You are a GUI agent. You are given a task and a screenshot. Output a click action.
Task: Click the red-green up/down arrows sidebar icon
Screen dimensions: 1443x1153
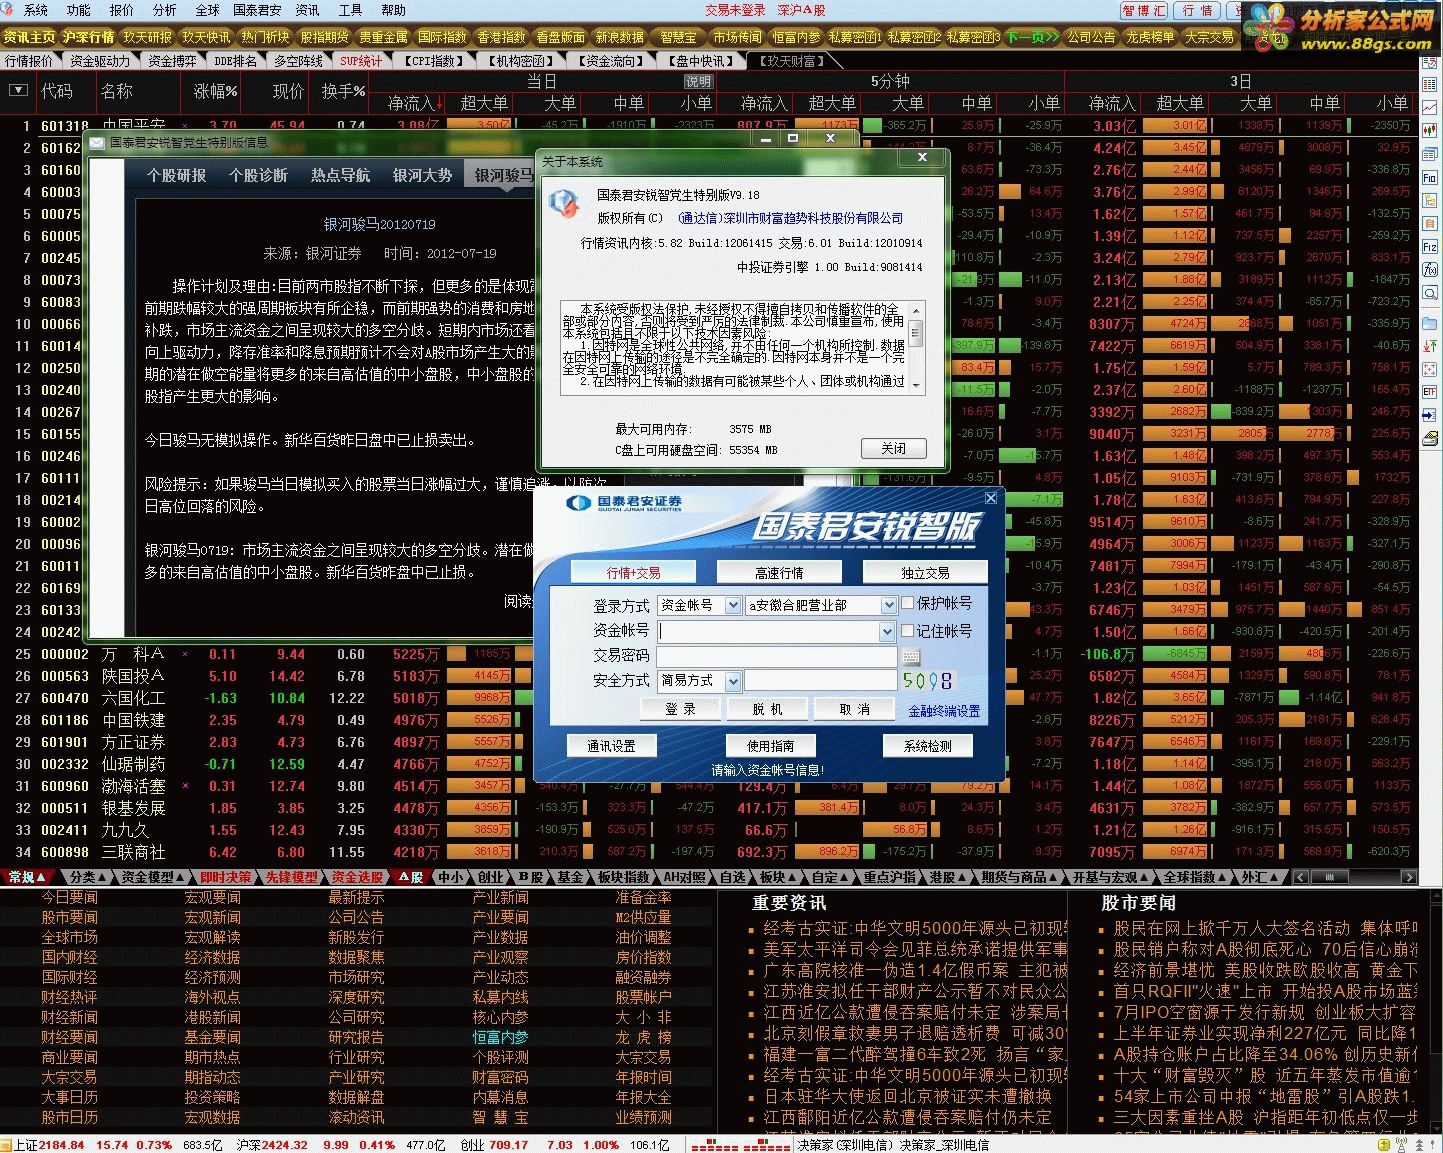pos(1430,346)
